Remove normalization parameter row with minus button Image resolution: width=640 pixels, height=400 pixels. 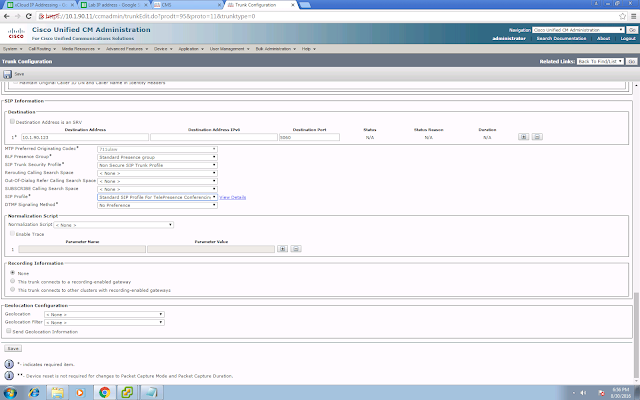tap(296, 249)
